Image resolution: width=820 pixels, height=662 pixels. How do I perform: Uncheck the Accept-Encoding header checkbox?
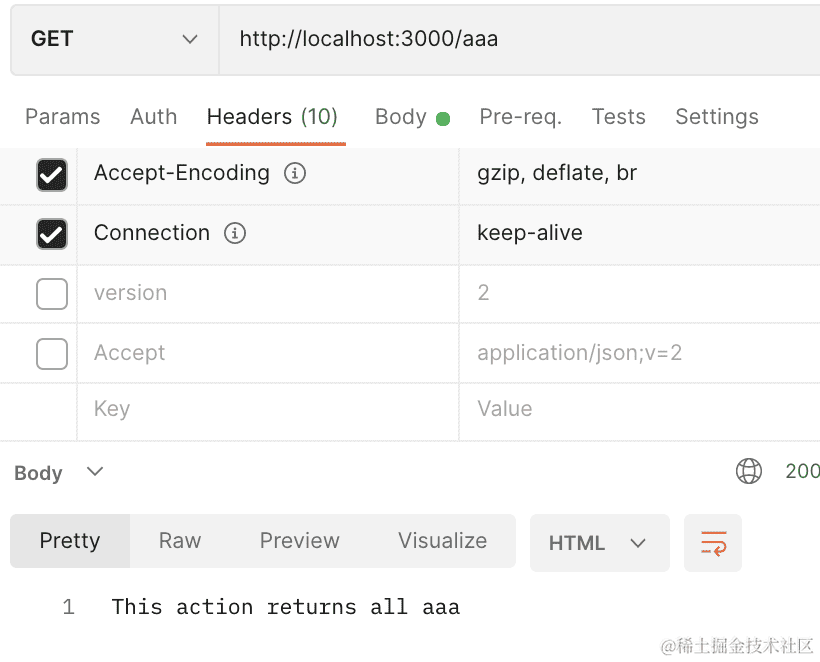coord(52,175)
